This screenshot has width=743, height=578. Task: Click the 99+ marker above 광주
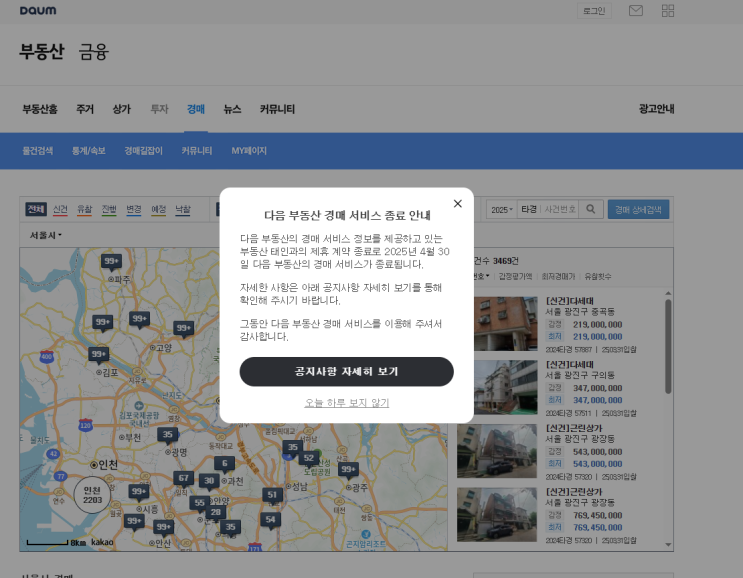348,470
